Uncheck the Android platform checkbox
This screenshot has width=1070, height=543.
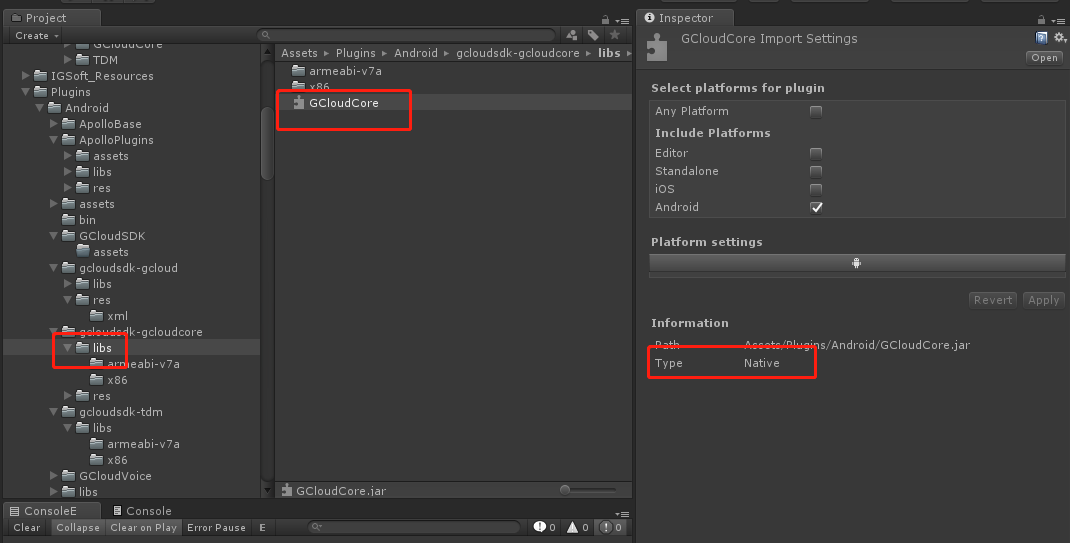pyautogui.click(x=815, y=207)
